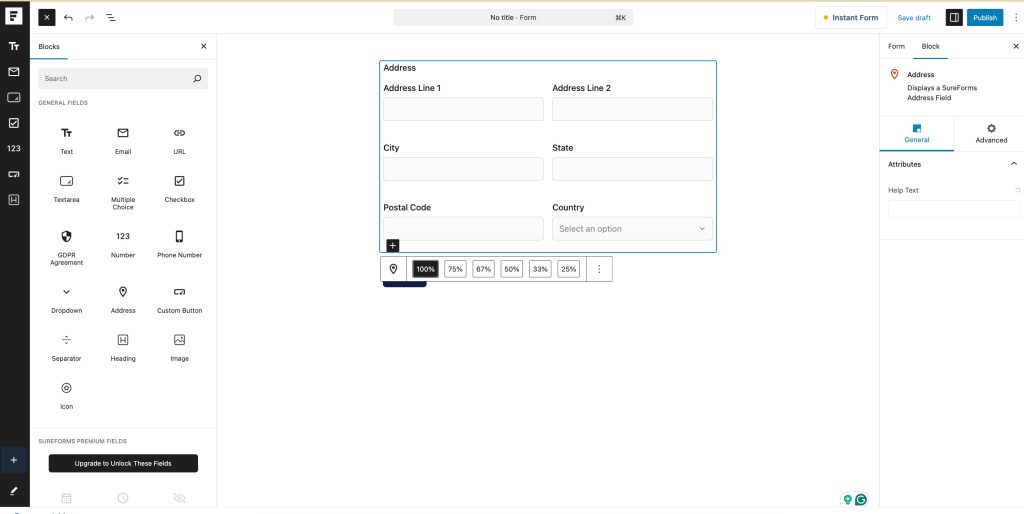Open the document overview list view
Viewport: 1024px width, 514px height.
110,18
